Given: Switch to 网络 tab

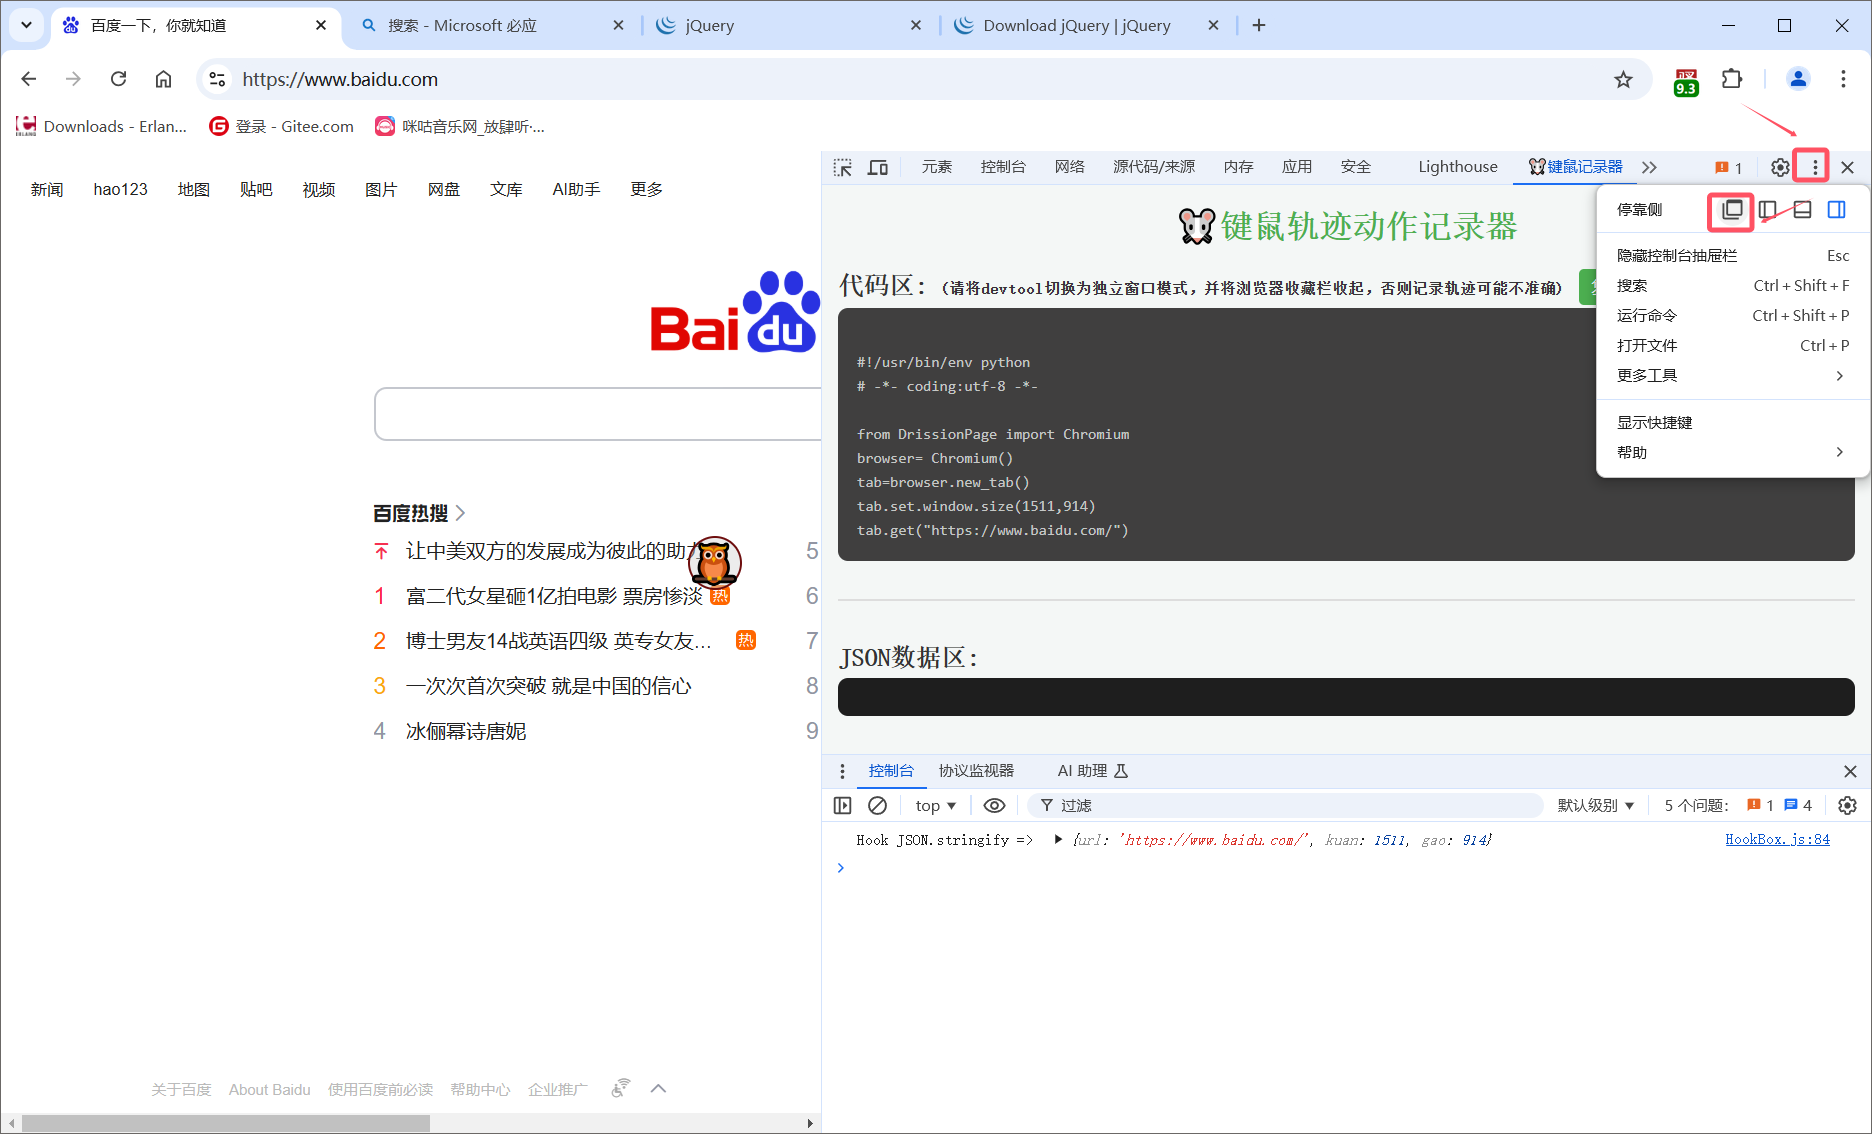Looking at the screenshot, I should point(1069,167).
